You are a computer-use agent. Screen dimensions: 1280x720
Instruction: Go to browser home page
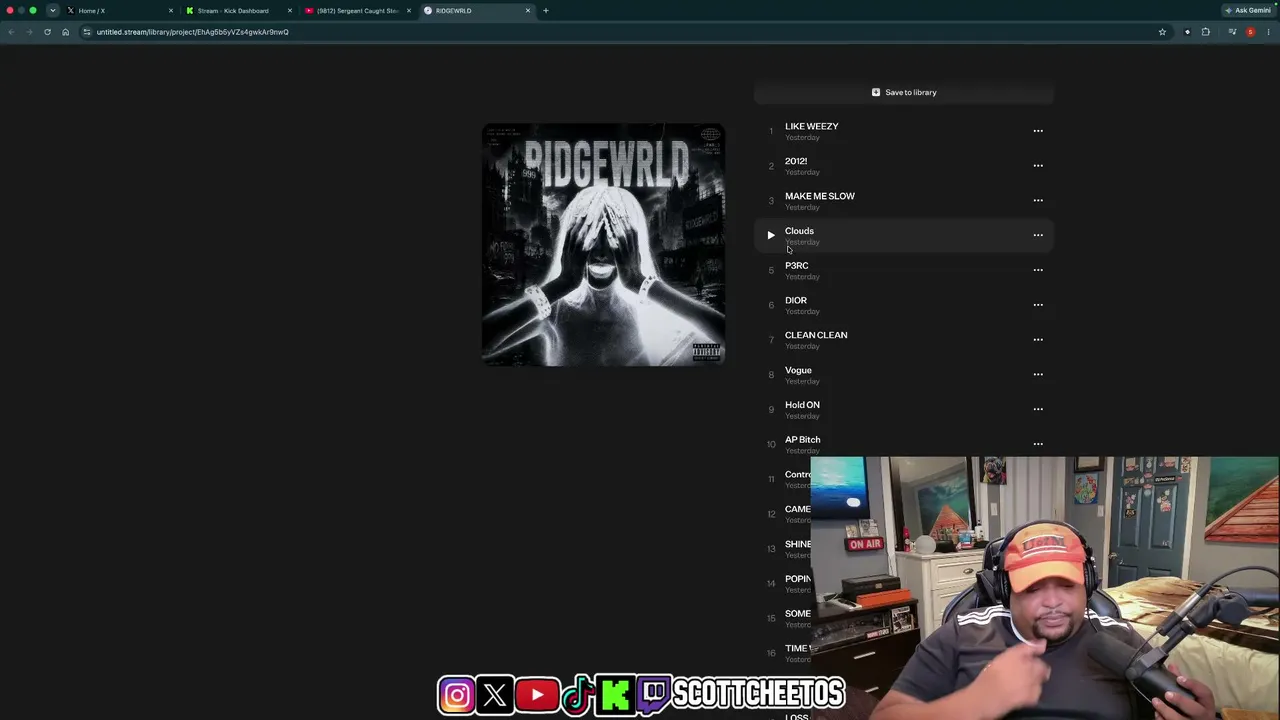pyautogui.click(x=66, y=32)
